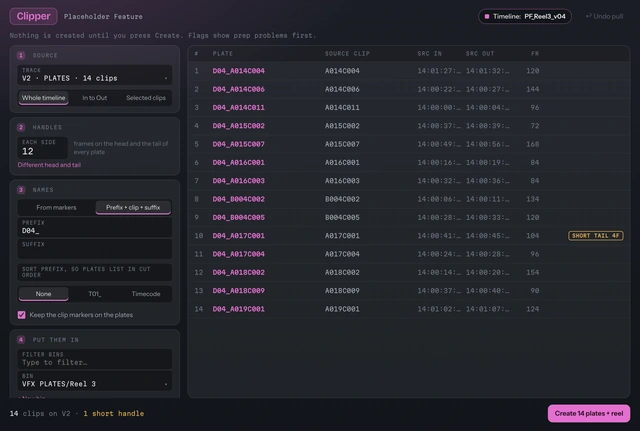
Task: Open the Bin VFX PLATES/Reel 3 dropdown
Action: 94,381
